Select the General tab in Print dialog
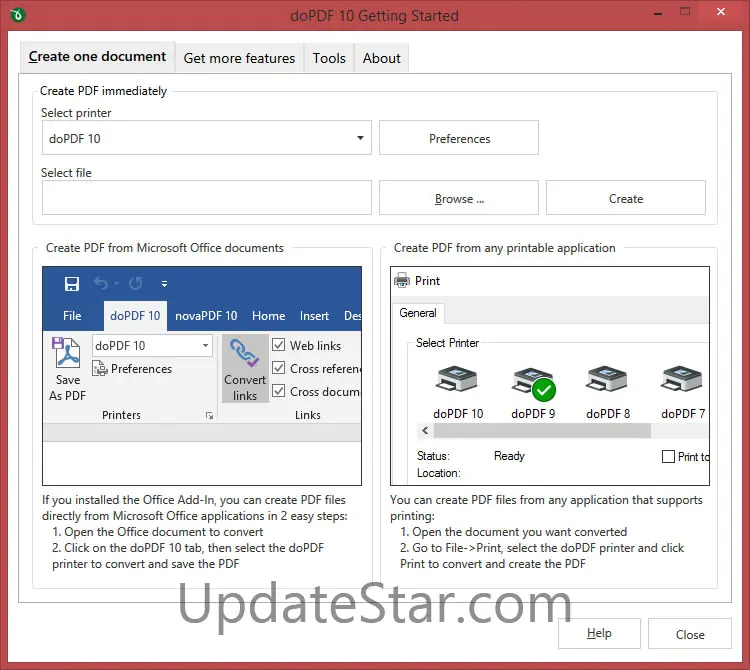This screenshot has width=750, height=670. 418,313
